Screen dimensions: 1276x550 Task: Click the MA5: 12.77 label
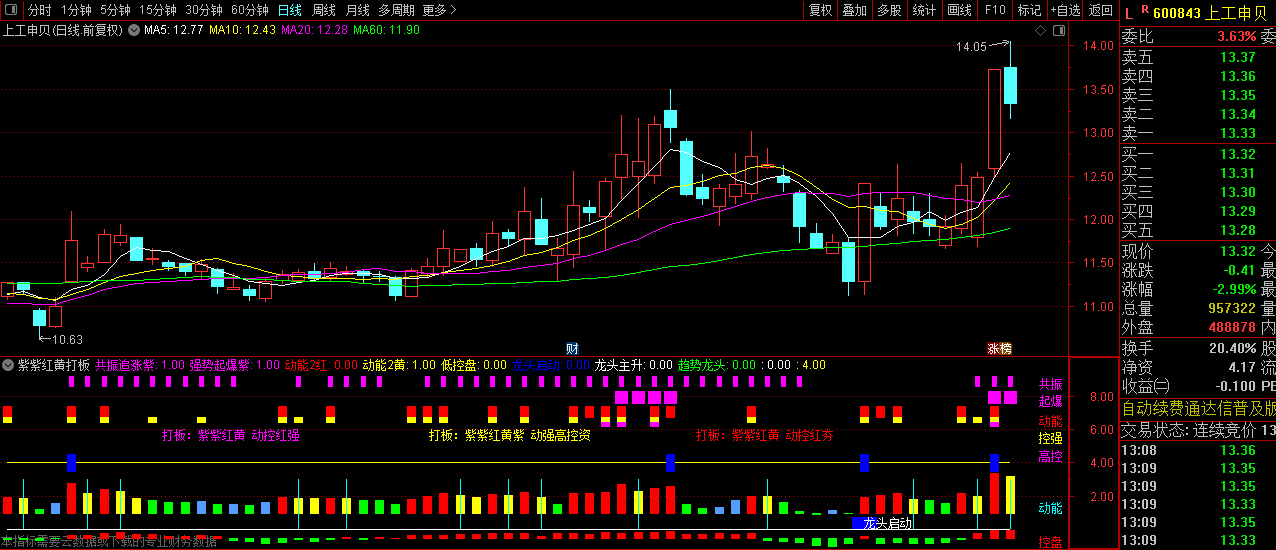coord(174,30)
